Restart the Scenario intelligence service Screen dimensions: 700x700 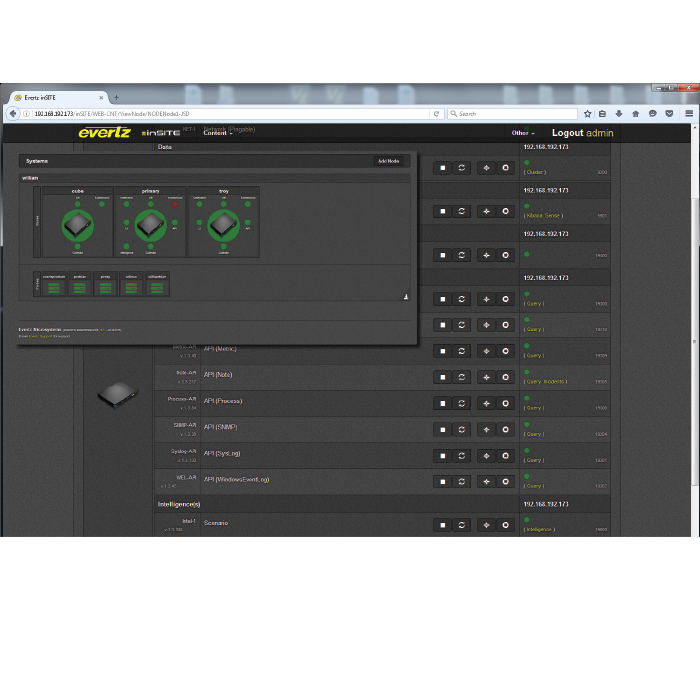click(462, 525)
